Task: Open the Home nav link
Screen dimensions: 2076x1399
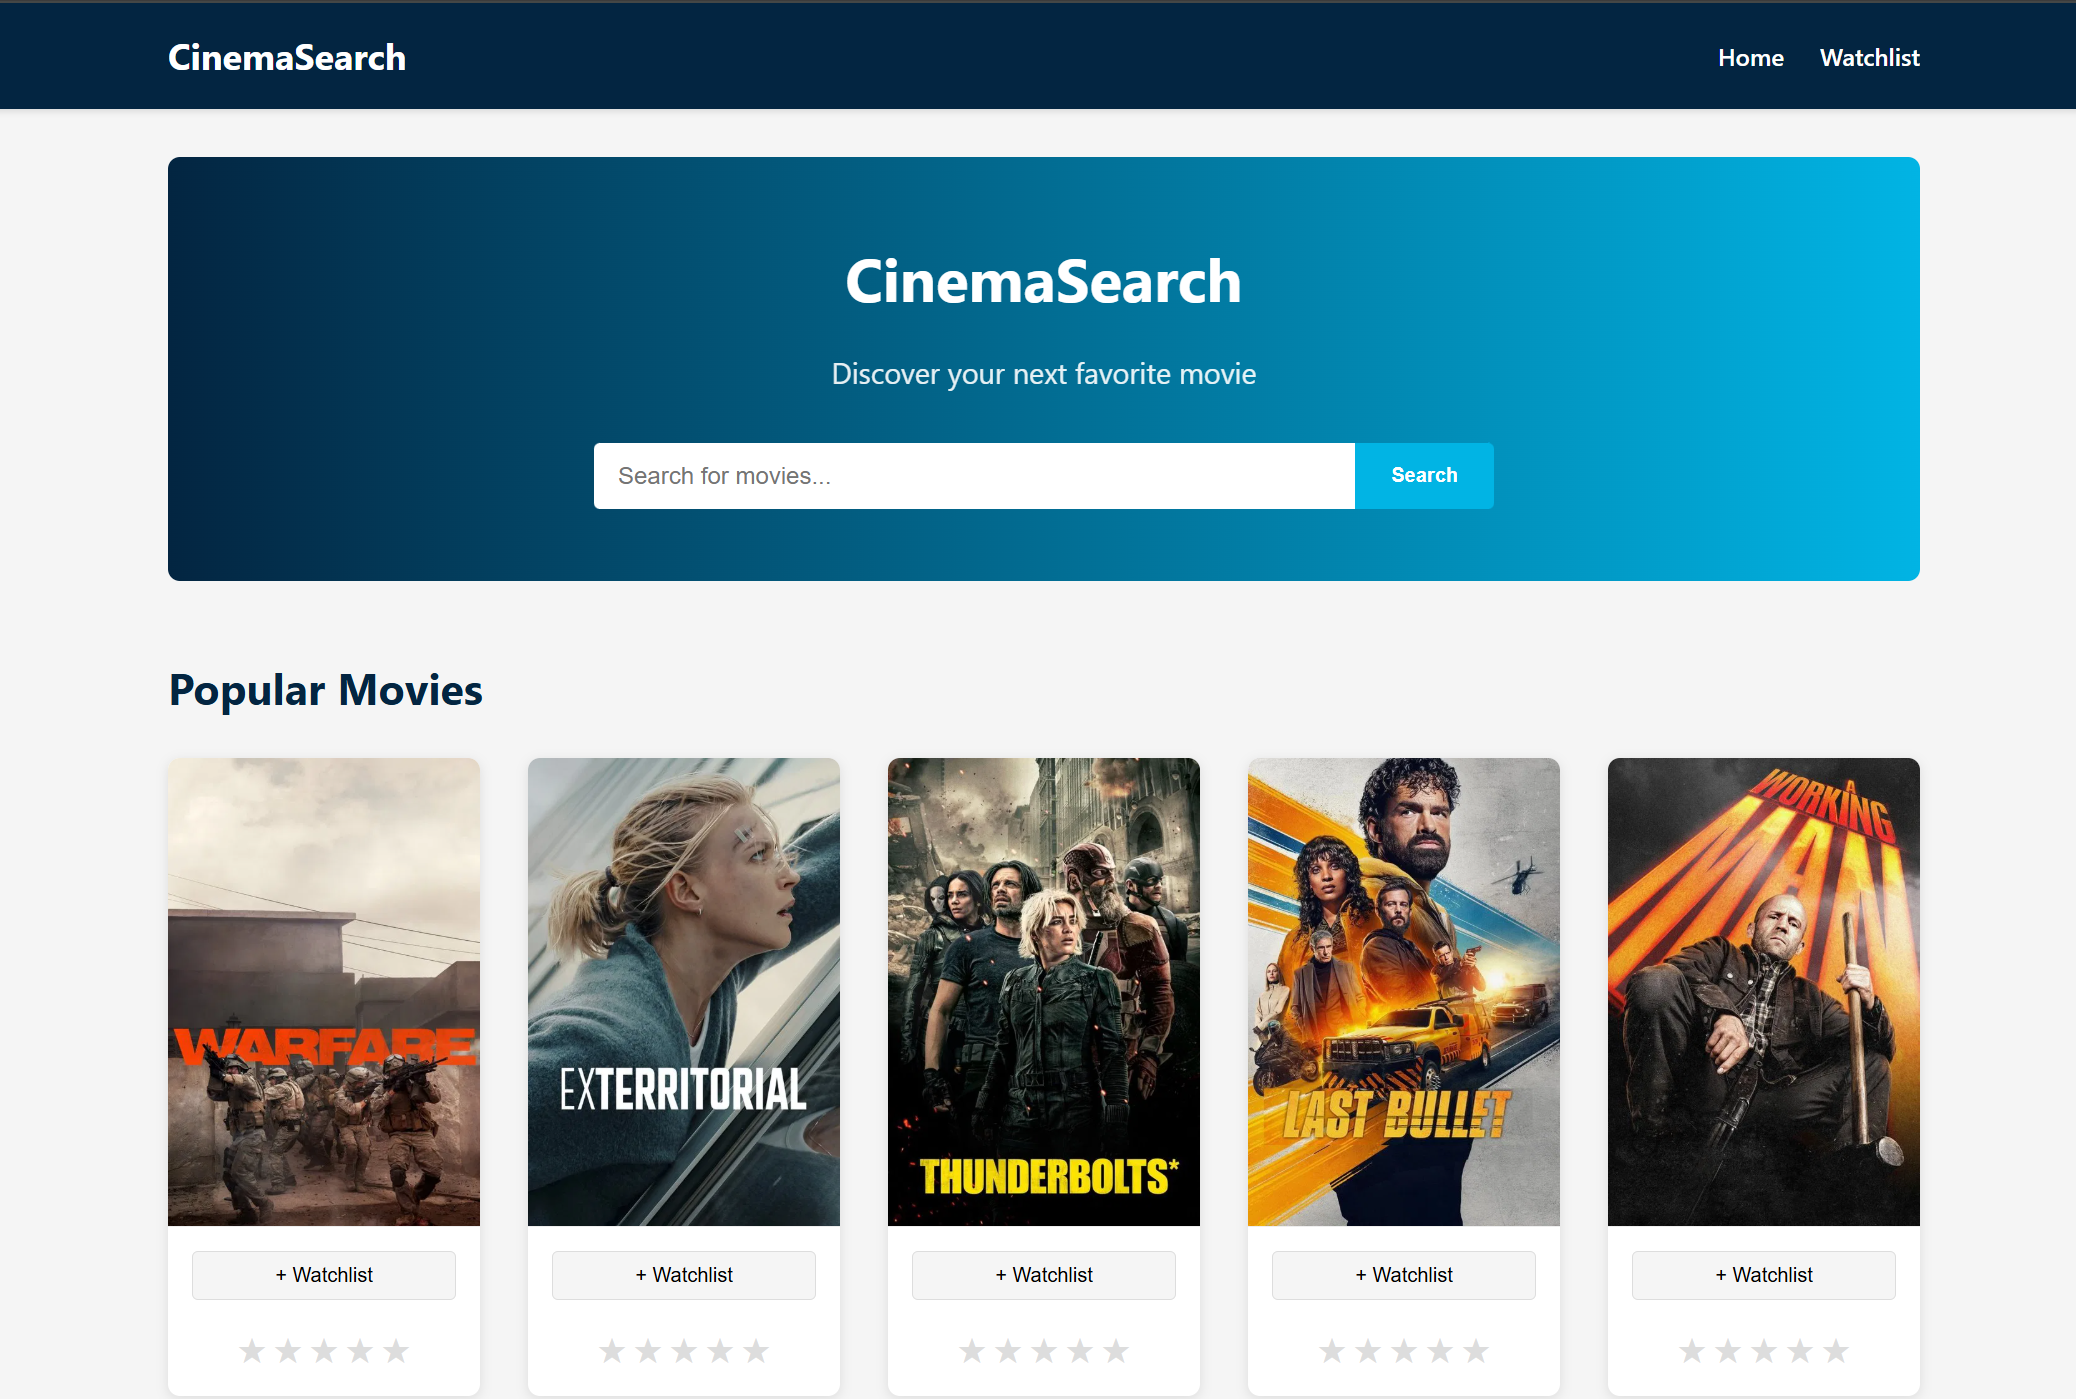Action: (x=1751, y=58)
